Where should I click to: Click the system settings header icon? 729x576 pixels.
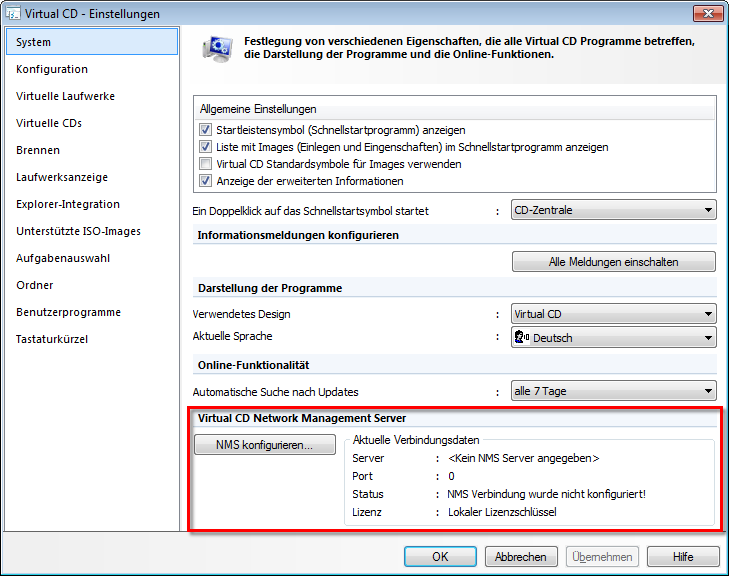(x=217, y=49)
